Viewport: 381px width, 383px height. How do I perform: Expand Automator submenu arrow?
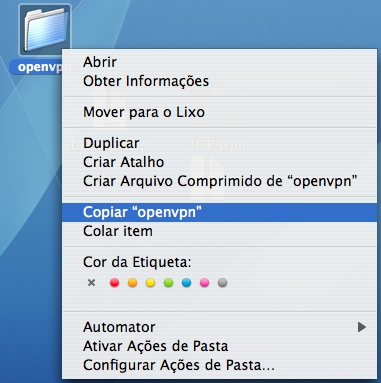[362, 327]
